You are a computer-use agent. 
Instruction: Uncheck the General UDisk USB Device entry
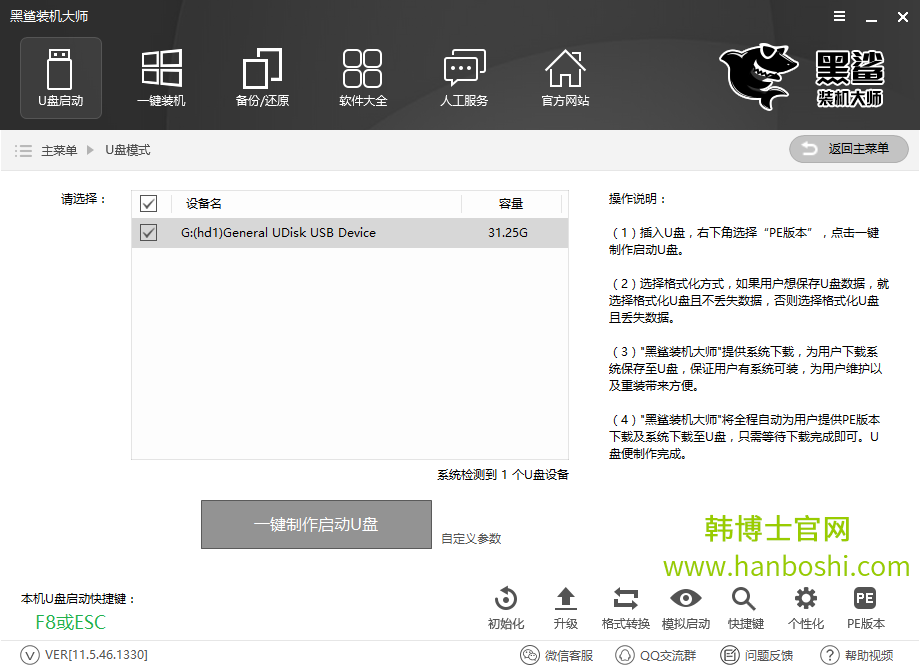(148, 232)
